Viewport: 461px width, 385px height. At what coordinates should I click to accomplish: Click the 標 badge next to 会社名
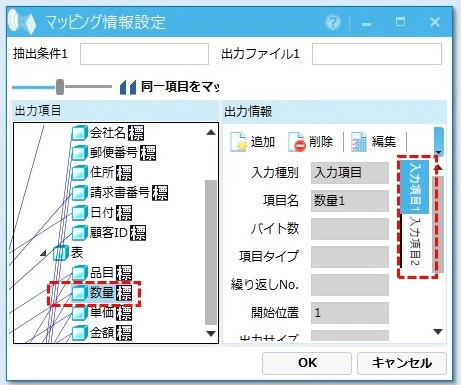(x=136, y=133)
